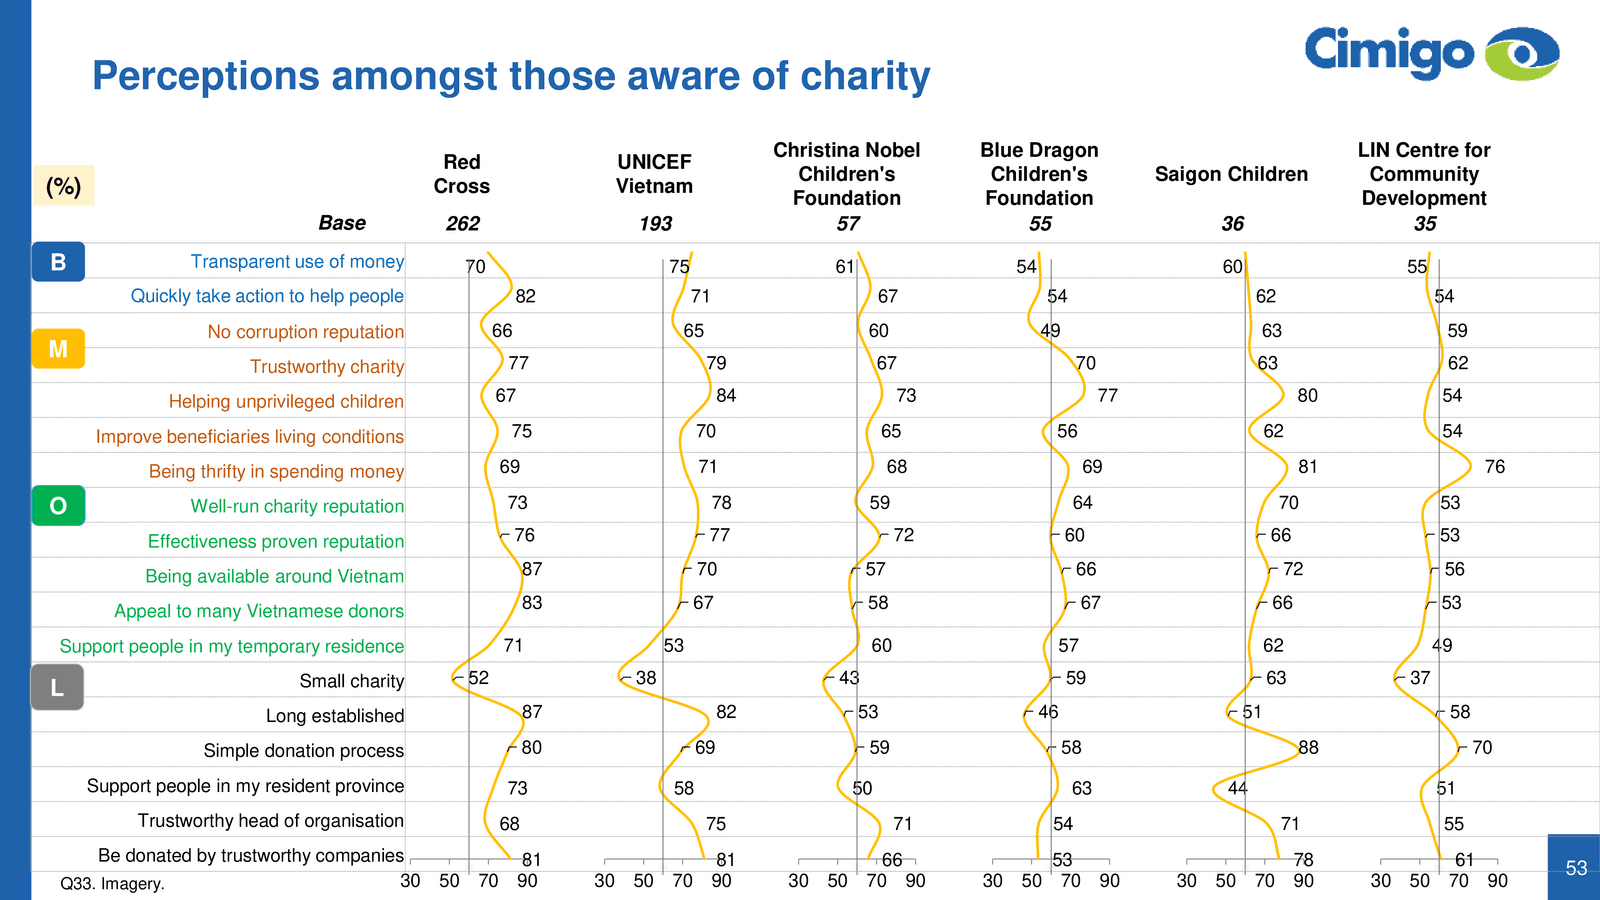The image size is (1600, 900).
Task: Click the blue B category badge
Action: [58, 262]
